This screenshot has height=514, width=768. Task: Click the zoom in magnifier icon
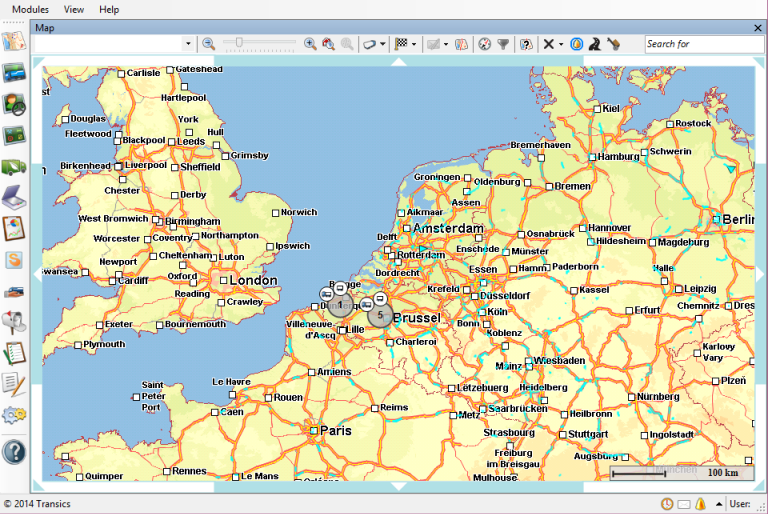point(310,44)
